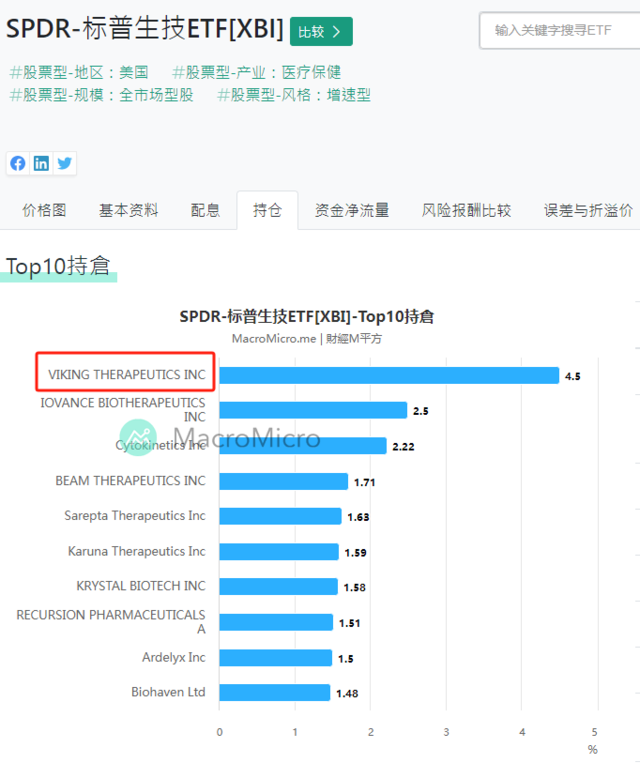Click the 4.5 value label
This screenshot has width=640, height=763.
(572, 376)
